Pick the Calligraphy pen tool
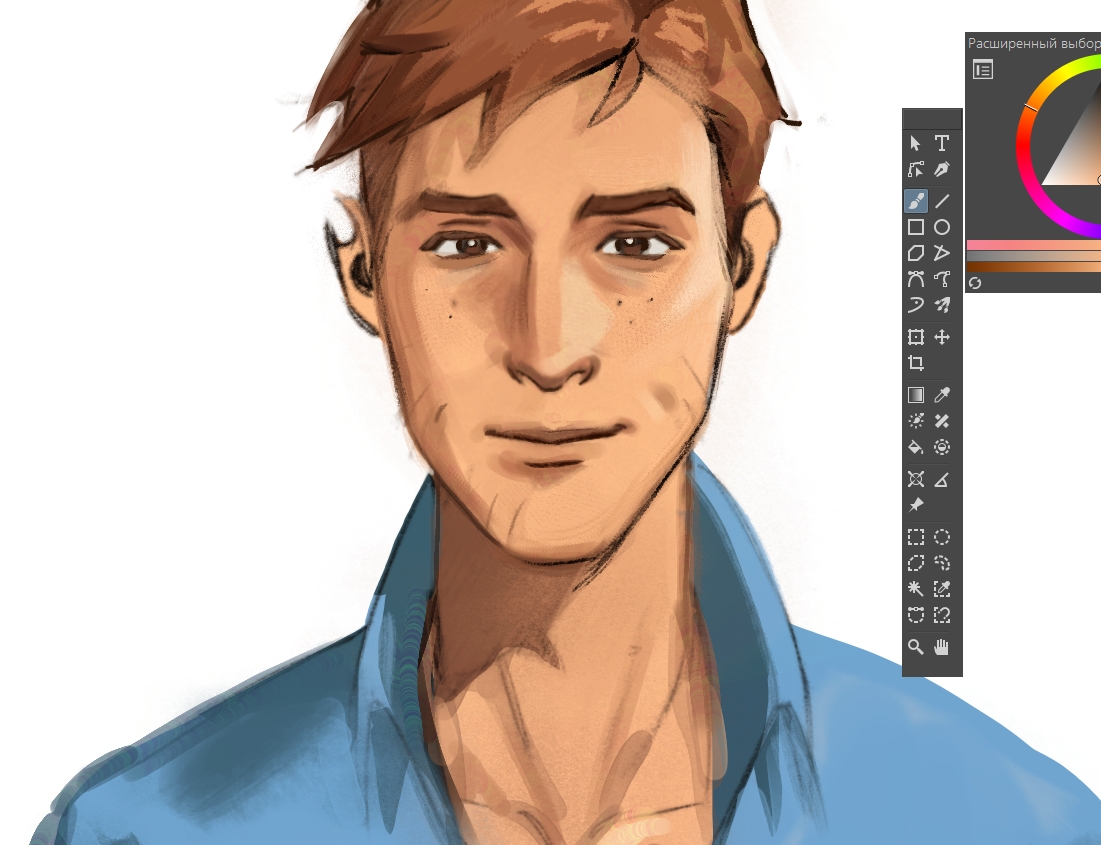The width and height of the screenshot is (1101, 845). coord(942,170)
